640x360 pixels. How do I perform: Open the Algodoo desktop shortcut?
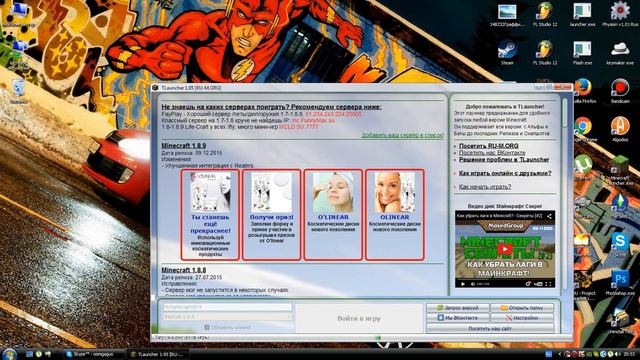(620, 128)
